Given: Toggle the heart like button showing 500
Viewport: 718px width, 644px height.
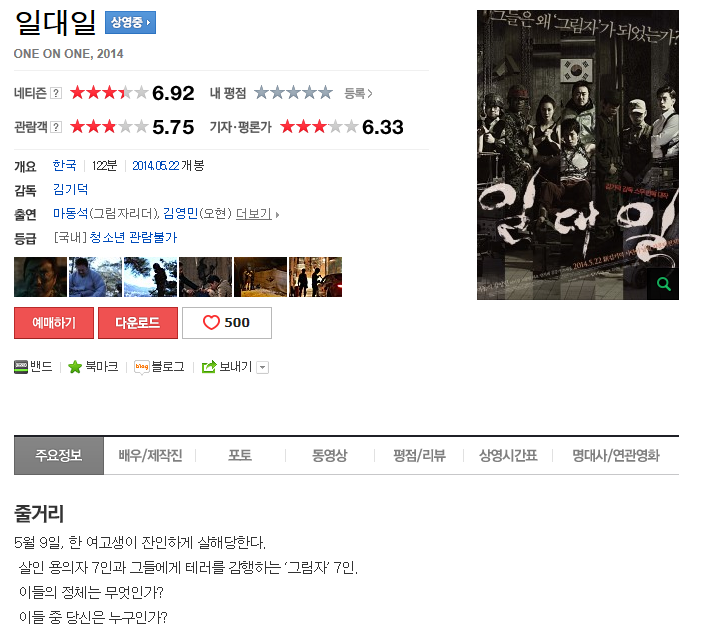Looking at the screenshot, I should [227, 323].
